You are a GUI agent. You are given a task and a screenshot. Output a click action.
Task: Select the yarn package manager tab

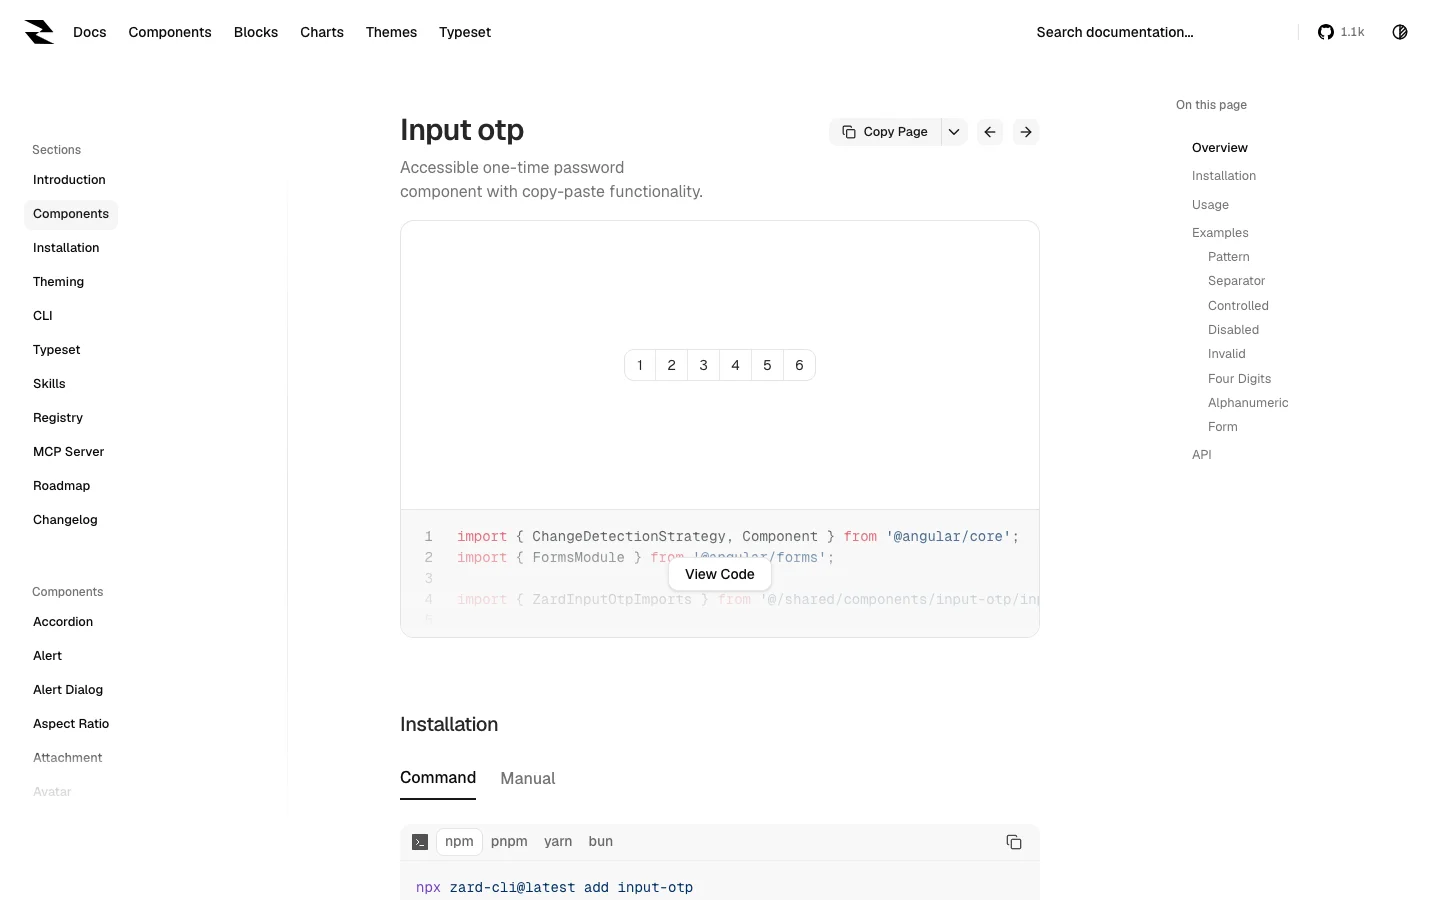pos(558,842)
